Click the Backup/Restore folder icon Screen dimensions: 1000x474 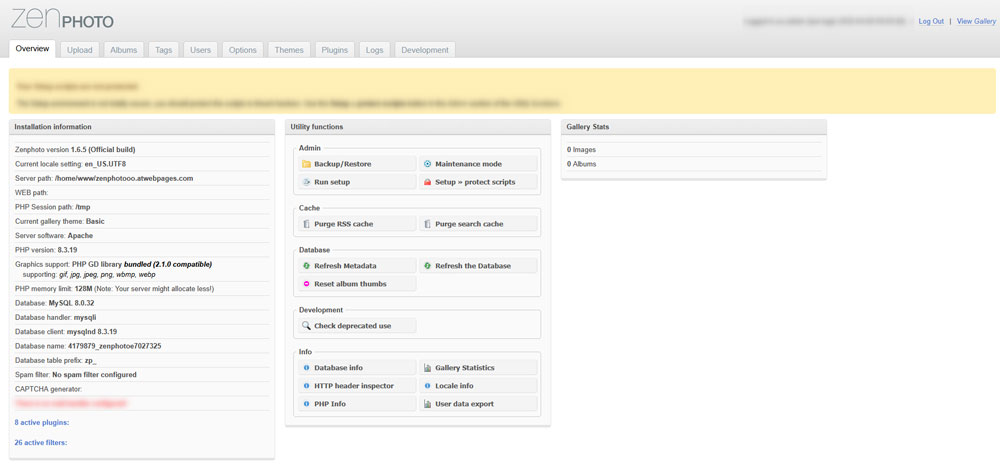click(x=305, y=164)
